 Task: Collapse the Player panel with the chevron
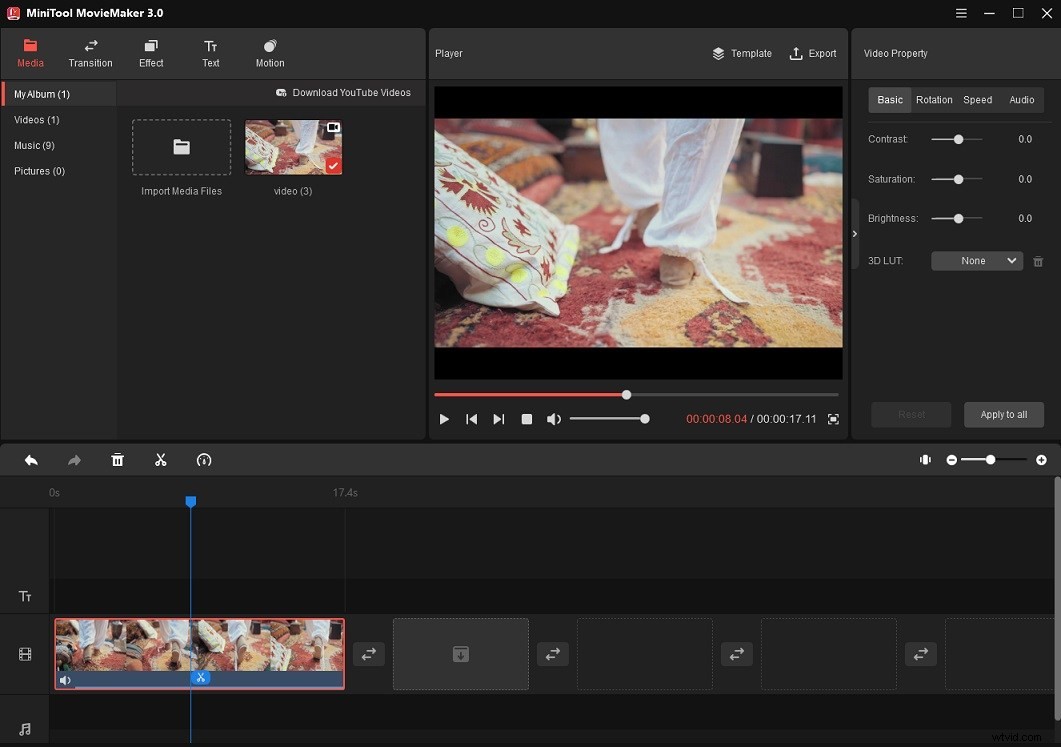pyautogui.click(x=854, y=234)
